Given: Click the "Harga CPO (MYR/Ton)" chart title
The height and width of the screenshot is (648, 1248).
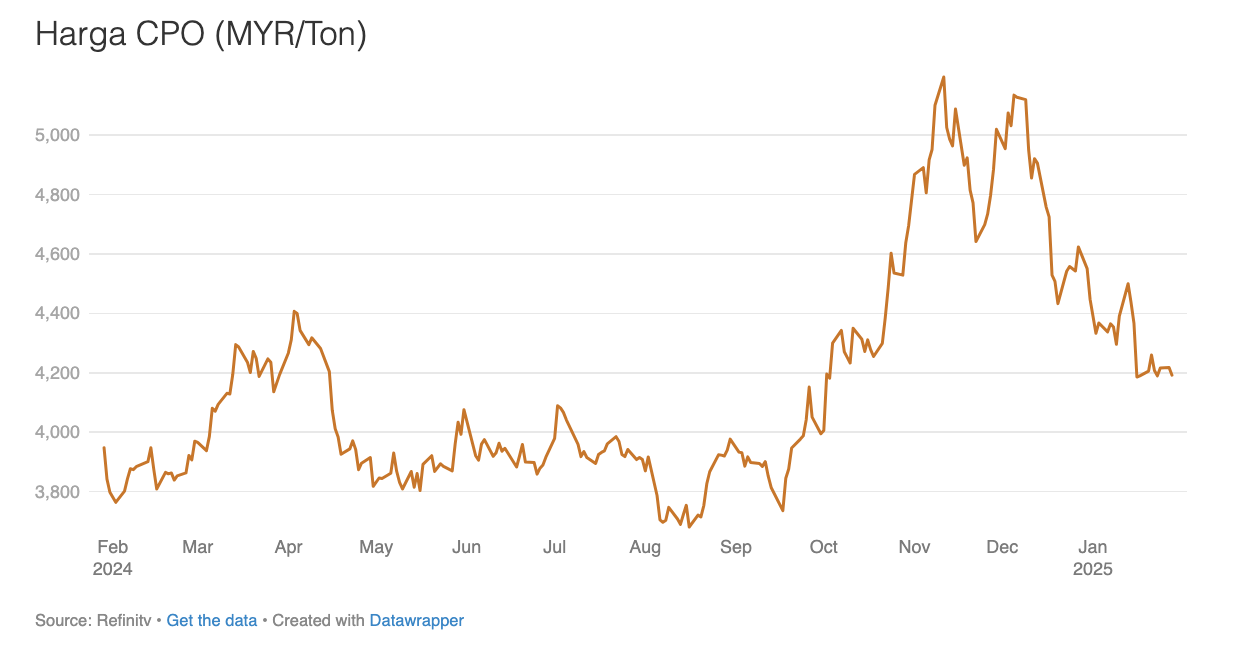Looking at the screenshot, I should point(201,35).
